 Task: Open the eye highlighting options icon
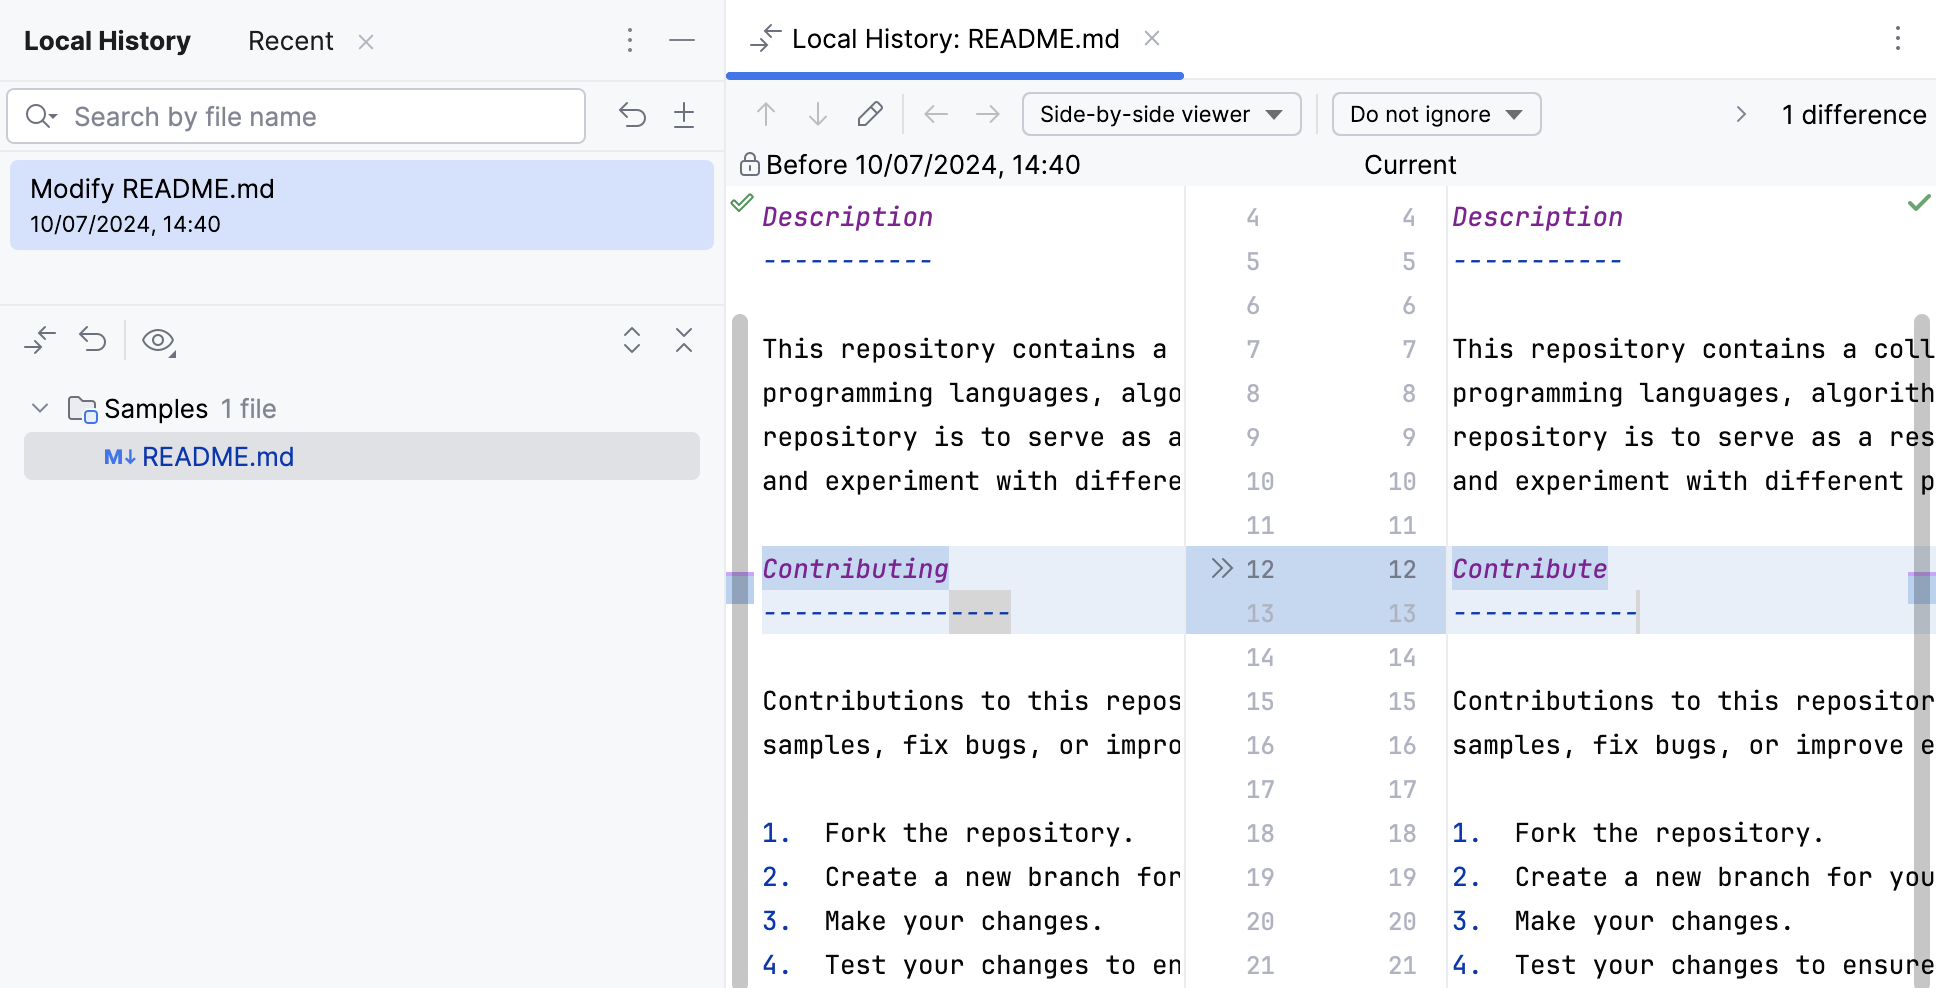157,340
